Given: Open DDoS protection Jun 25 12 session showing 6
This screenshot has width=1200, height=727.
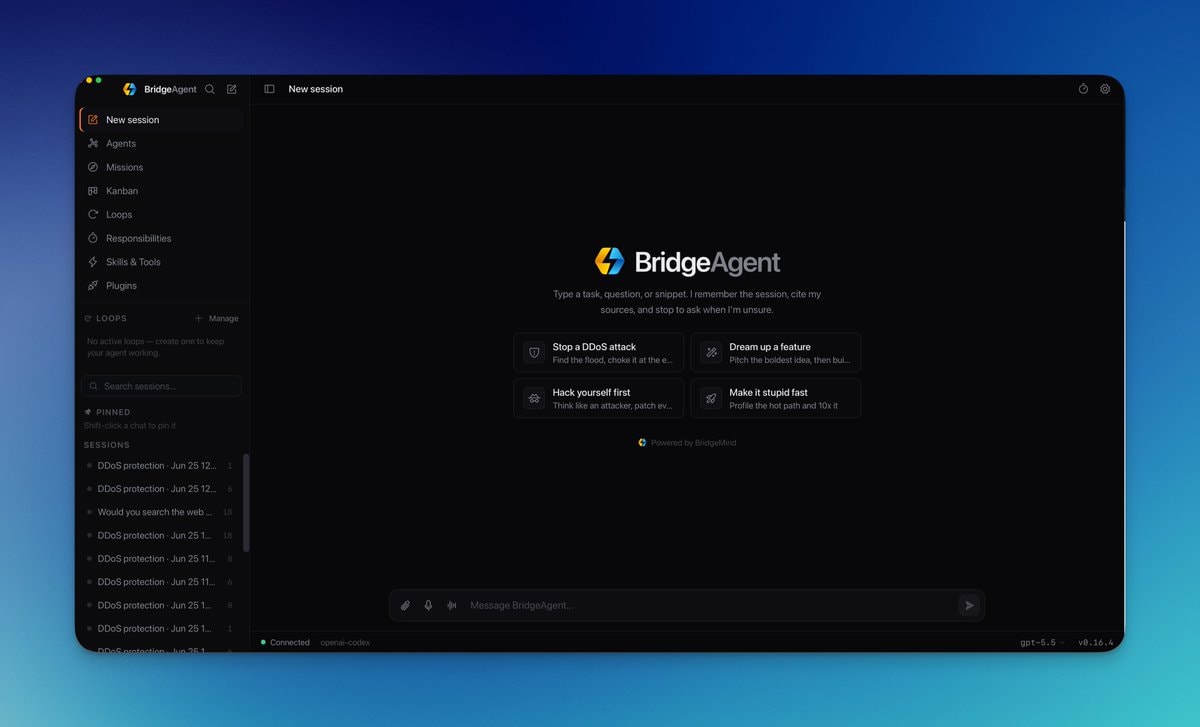Looking at the screenshot, I should [160, 489].
